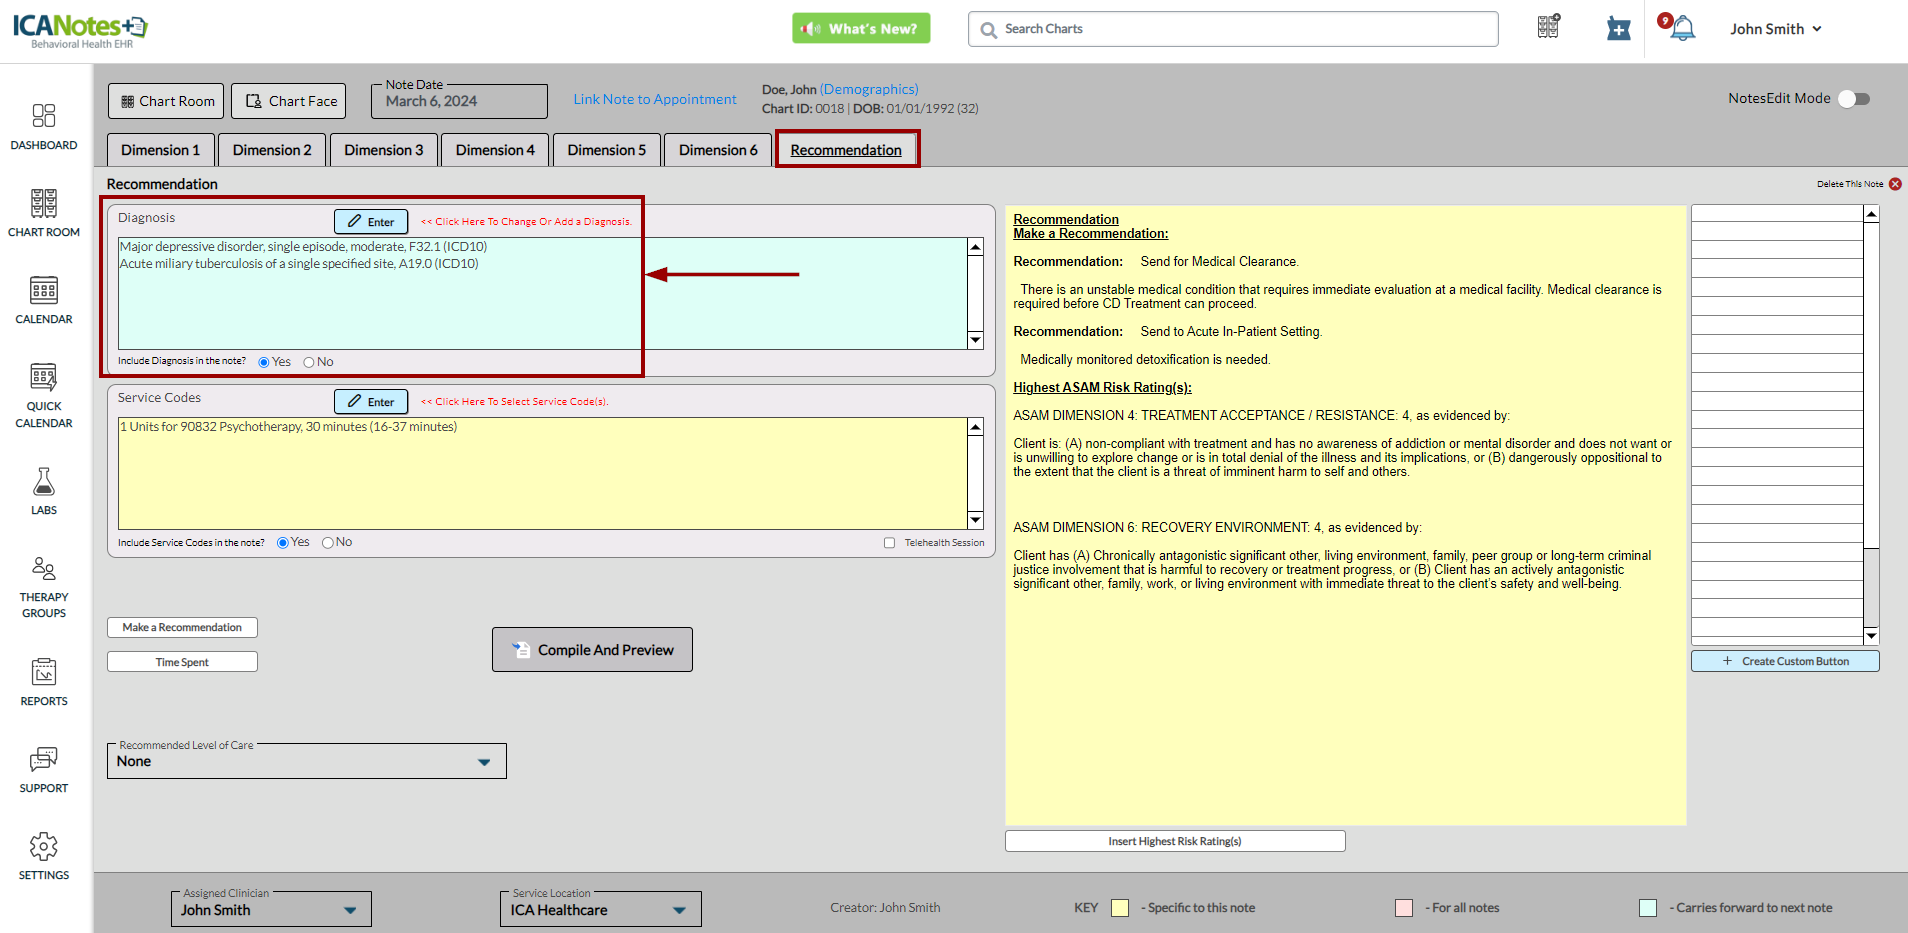Open the Assigned Clinician dropdown
The height and width of the screenshot is (933, 1908).
(x=350, y=910)
